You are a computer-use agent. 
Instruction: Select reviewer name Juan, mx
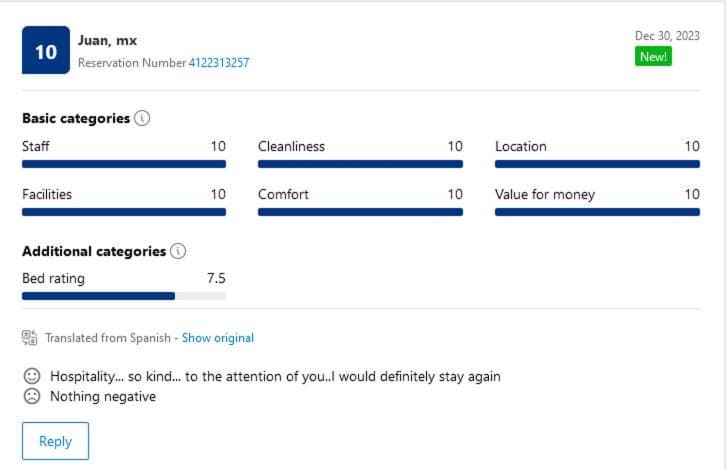click(x=108, y=41)
